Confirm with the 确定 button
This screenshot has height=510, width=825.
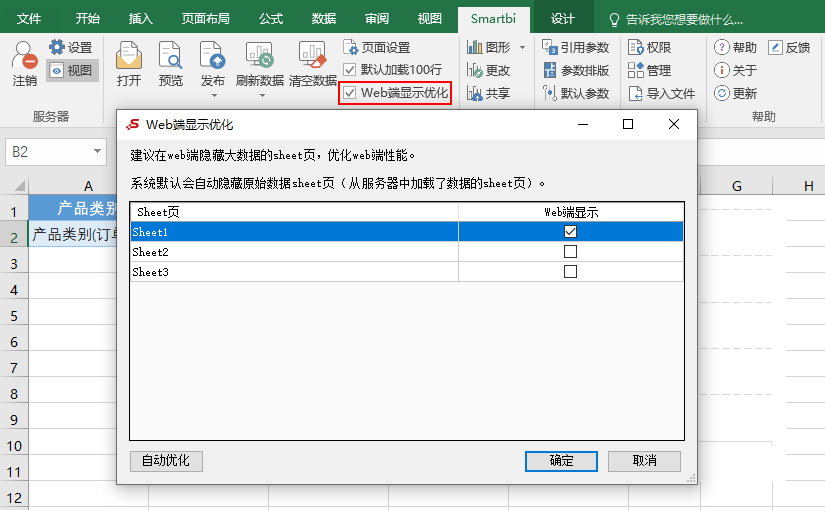tap(561, 461)
